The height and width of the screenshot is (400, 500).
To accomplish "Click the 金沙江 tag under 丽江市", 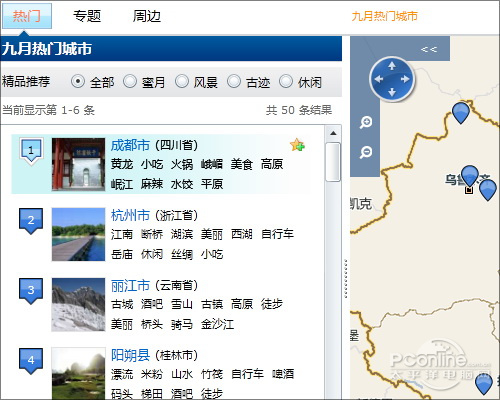I will (217, 324).
